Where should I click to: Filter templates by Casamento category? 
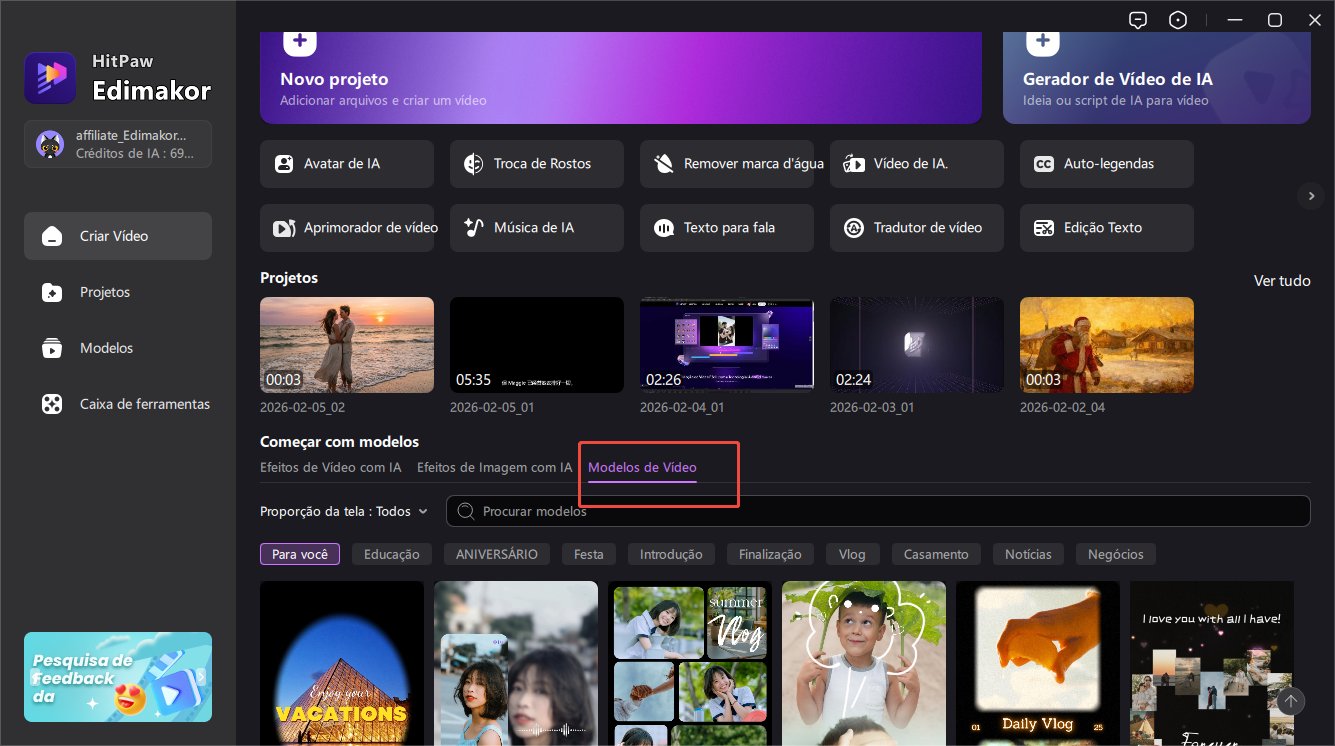pyautogui.click(x=935, y=554)
